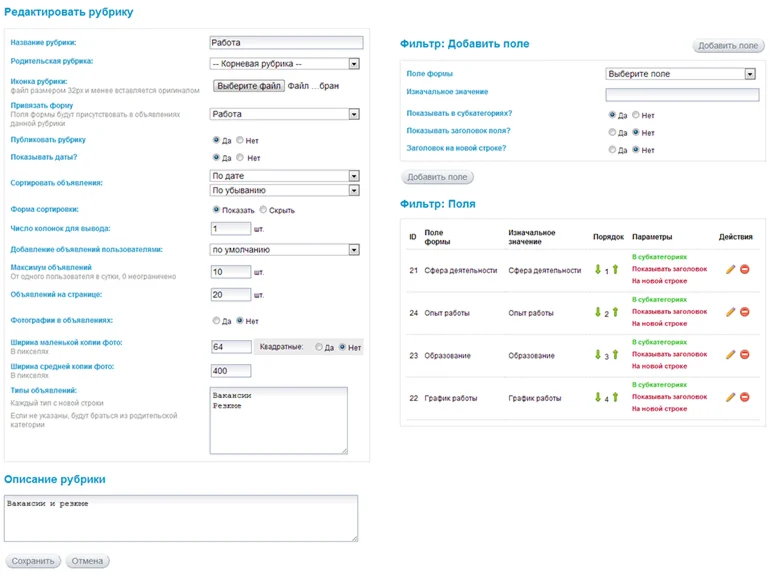Open the Поле формы dropdown in the filter
Viewport: 776px width, 578px height.
[x=681, y=74]
